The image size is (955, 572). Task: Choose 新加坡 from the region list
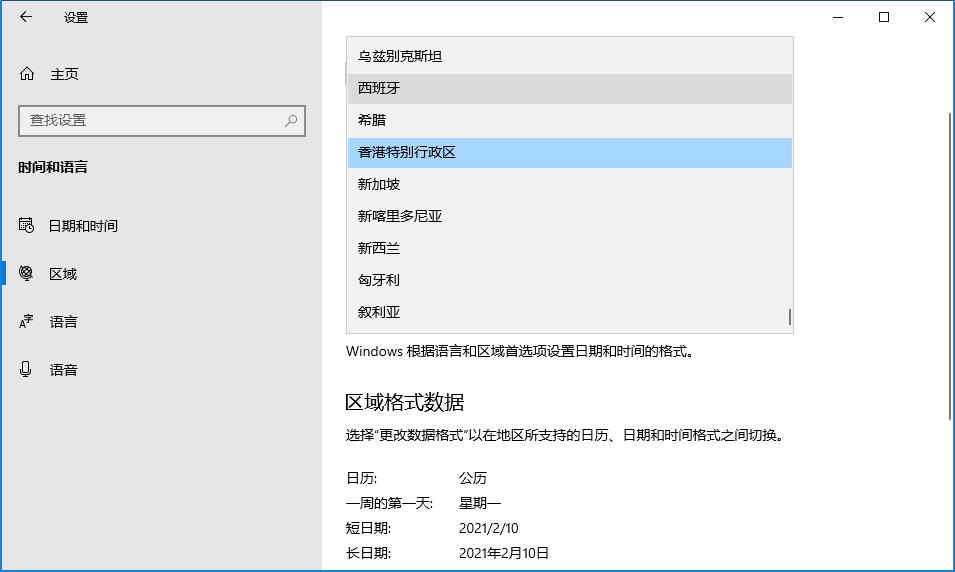[569, 184]
